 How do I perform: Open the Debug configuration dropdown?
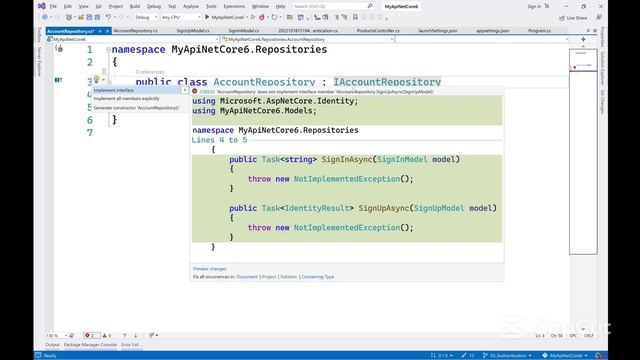146,17
